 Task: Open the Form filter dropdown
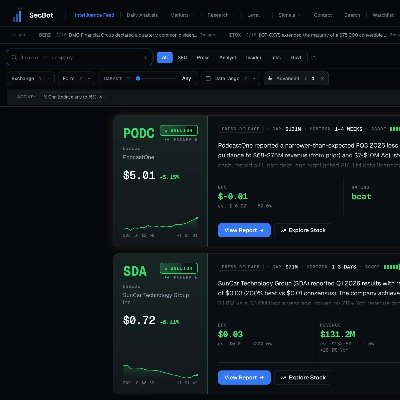[x=77, y=78]
